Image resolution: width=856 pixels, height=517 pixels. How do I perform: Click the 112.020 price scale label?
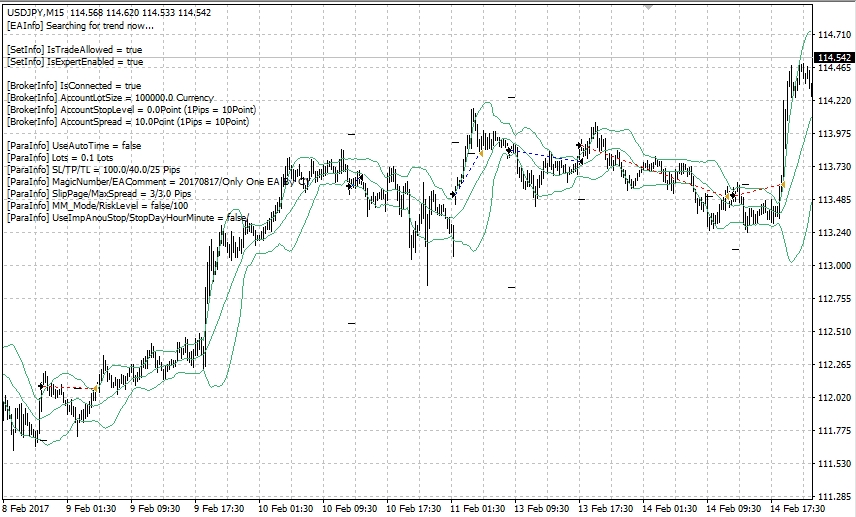coord(834,398)
